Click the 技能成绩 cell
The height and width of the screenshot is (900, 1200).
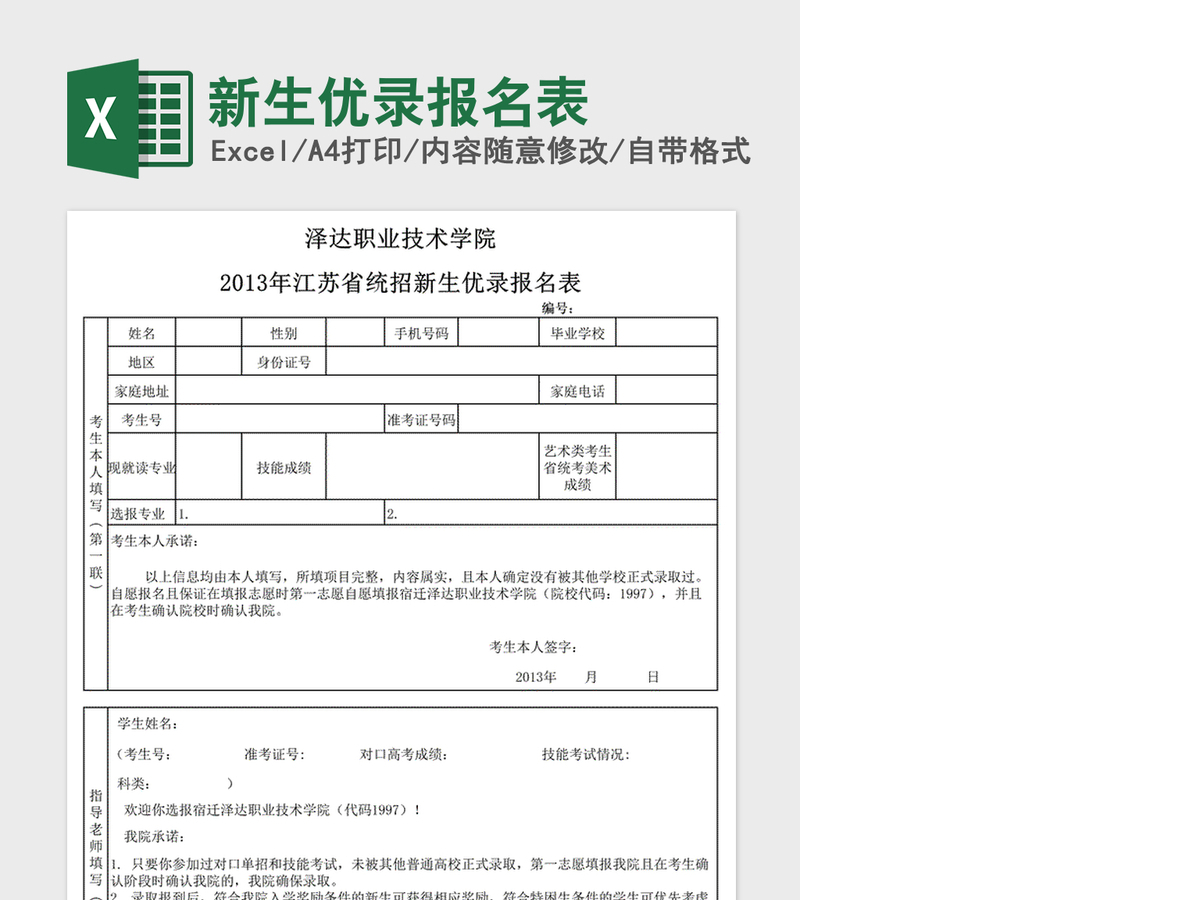284,467
